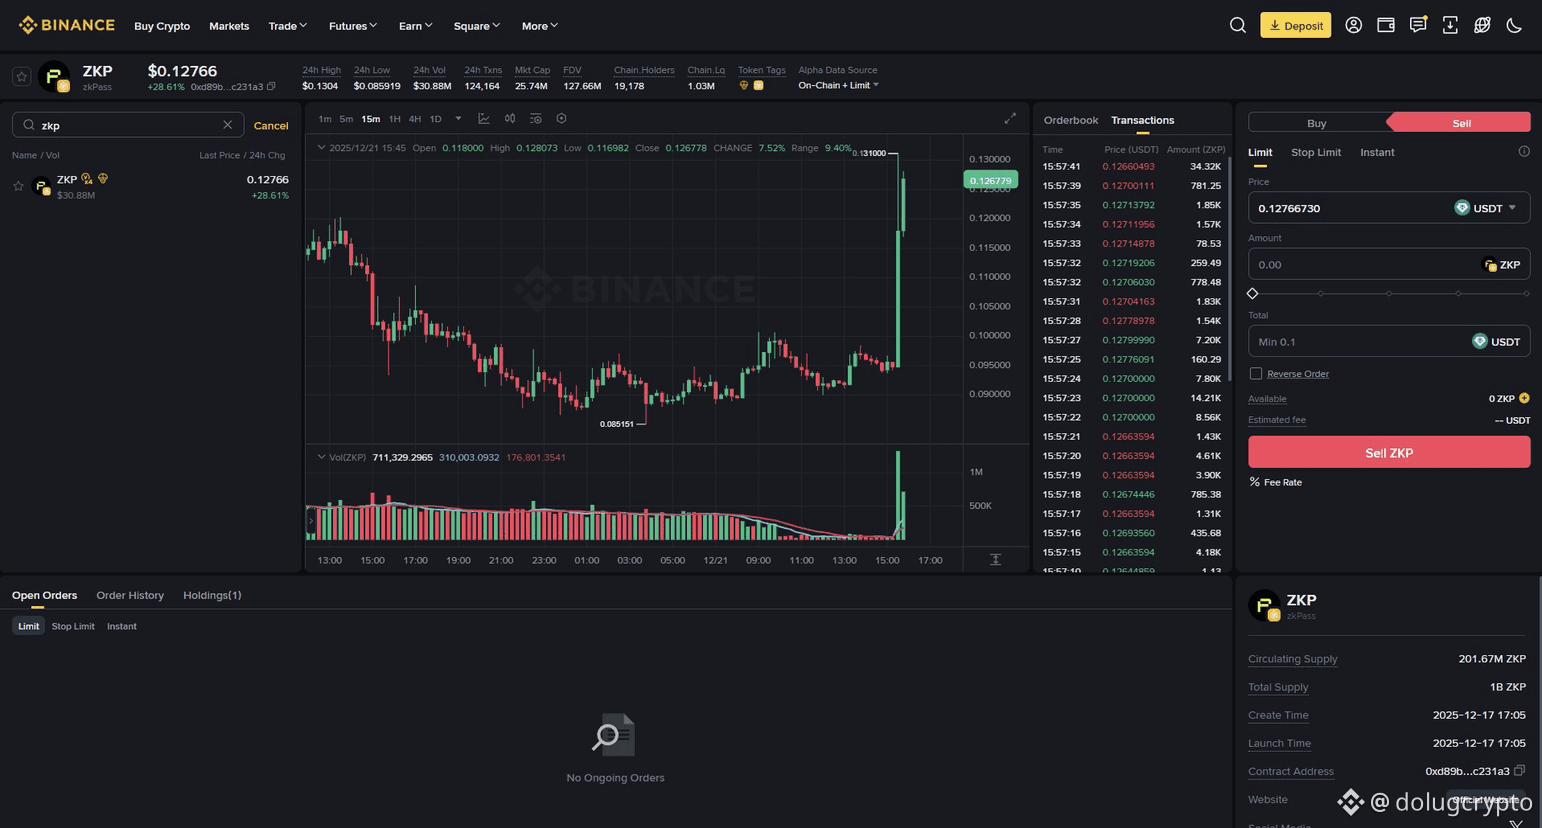The image size is (1542, 828).
Task: Copy contract address in ZKP header
Action: 271,86
